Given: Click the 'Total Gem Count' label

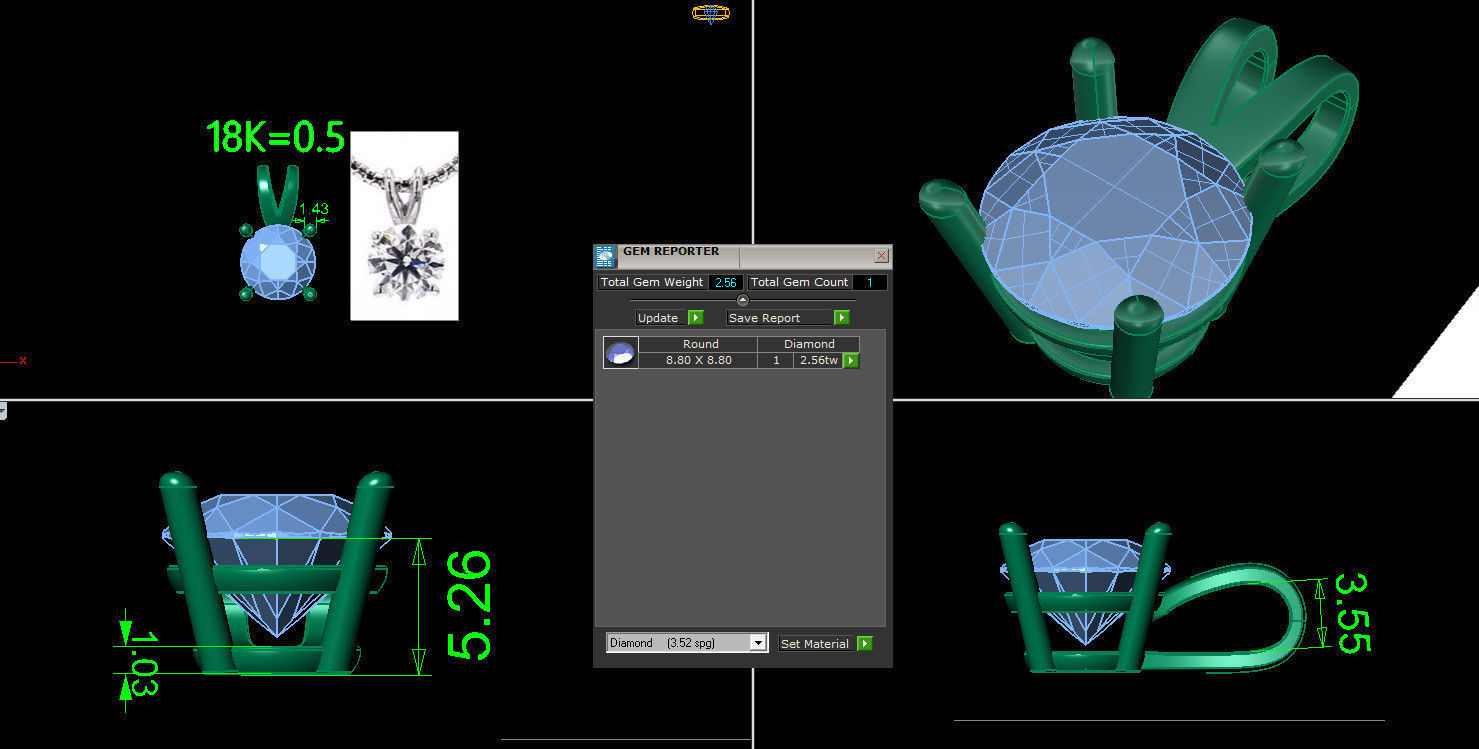Looking at the screenshot, I should coord(799,282).
